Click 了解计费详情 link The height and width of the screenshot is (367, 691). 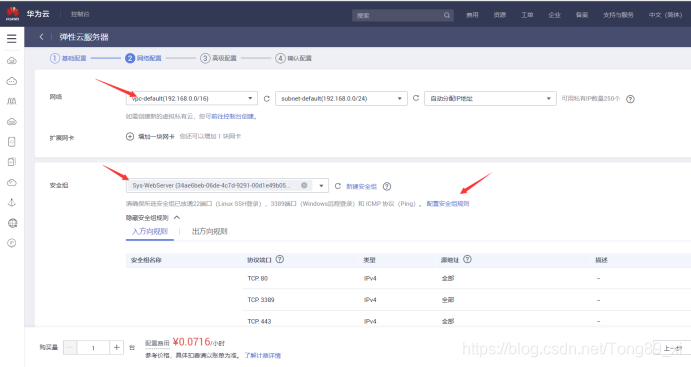(x=263, y=356)
